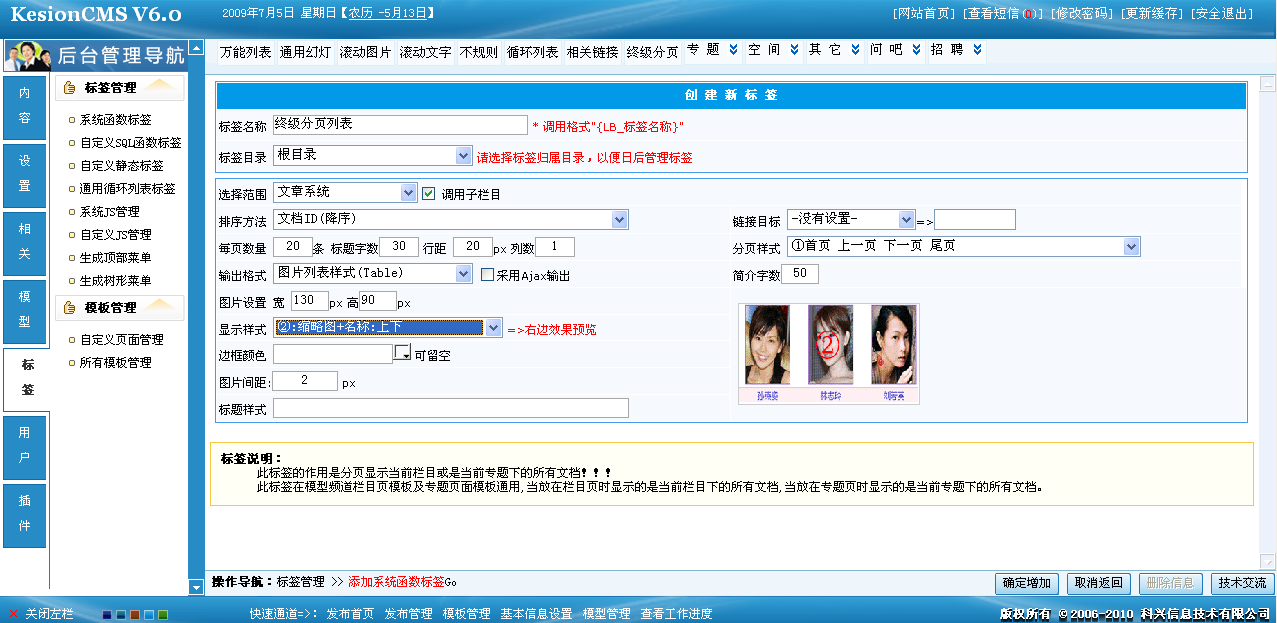Select the green theme color square
The height and width of the screenshot is (623, 1277).
[163, 614]
